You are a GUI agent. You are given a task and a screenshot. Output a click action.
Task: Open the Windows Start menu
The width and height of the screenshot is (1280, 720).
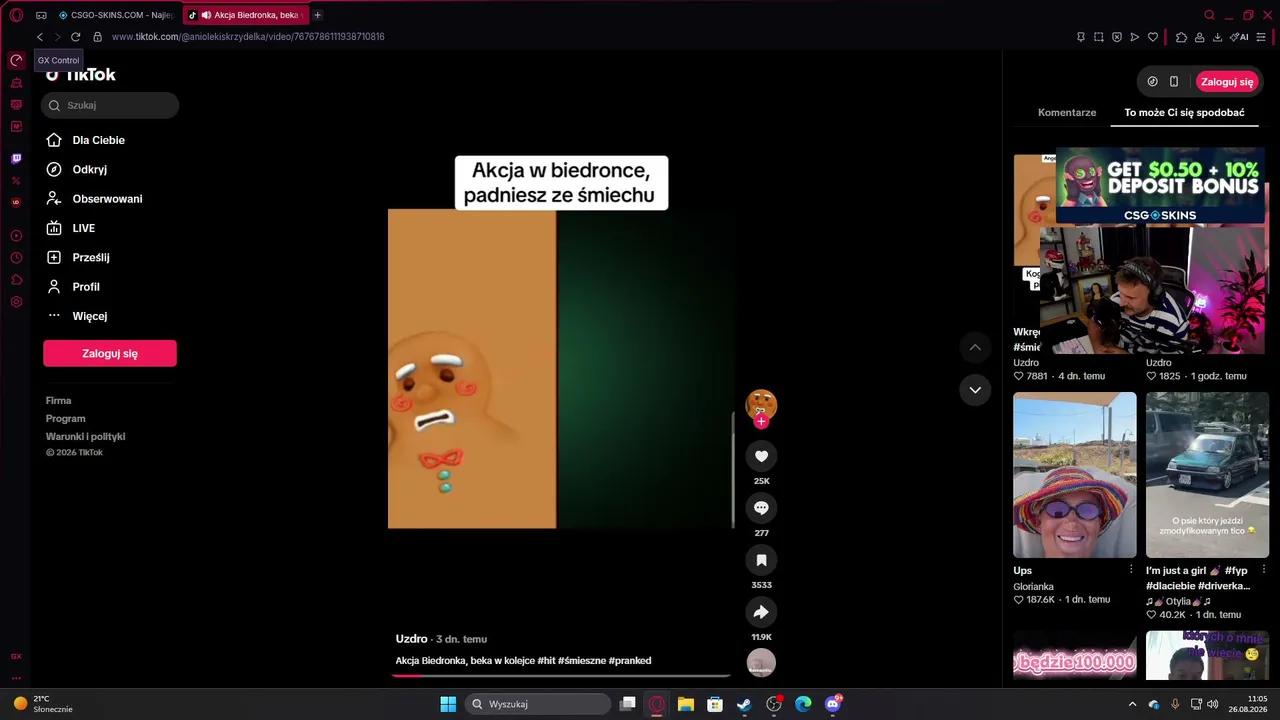pos(448,704)
